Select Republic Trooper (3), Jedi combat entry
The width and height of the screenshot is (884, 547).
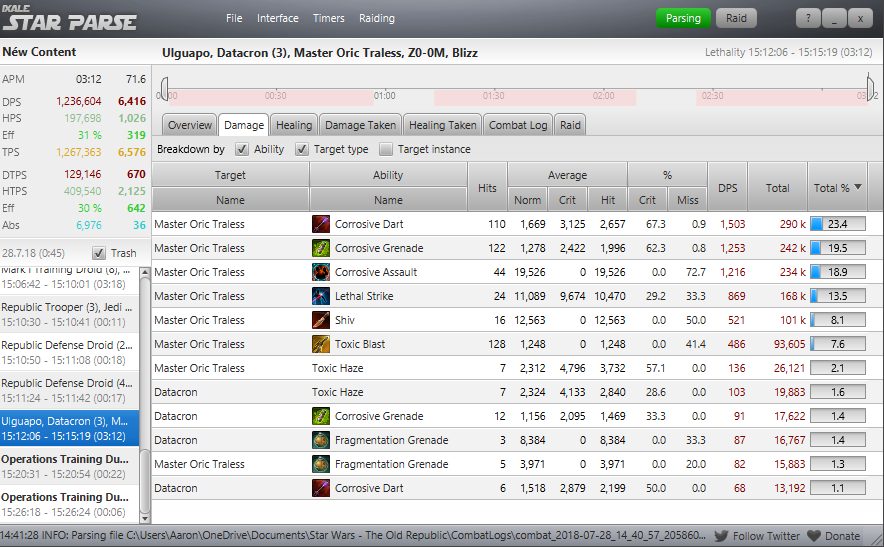(69, 314)
